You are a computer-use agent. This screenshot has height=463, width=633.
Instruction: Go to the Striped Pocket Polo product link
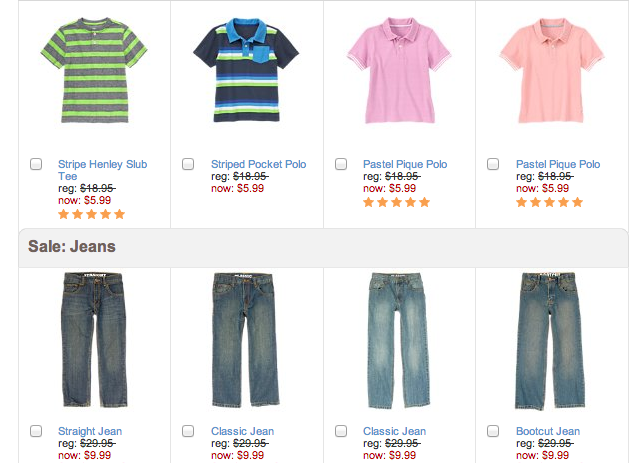click(258, 164)
